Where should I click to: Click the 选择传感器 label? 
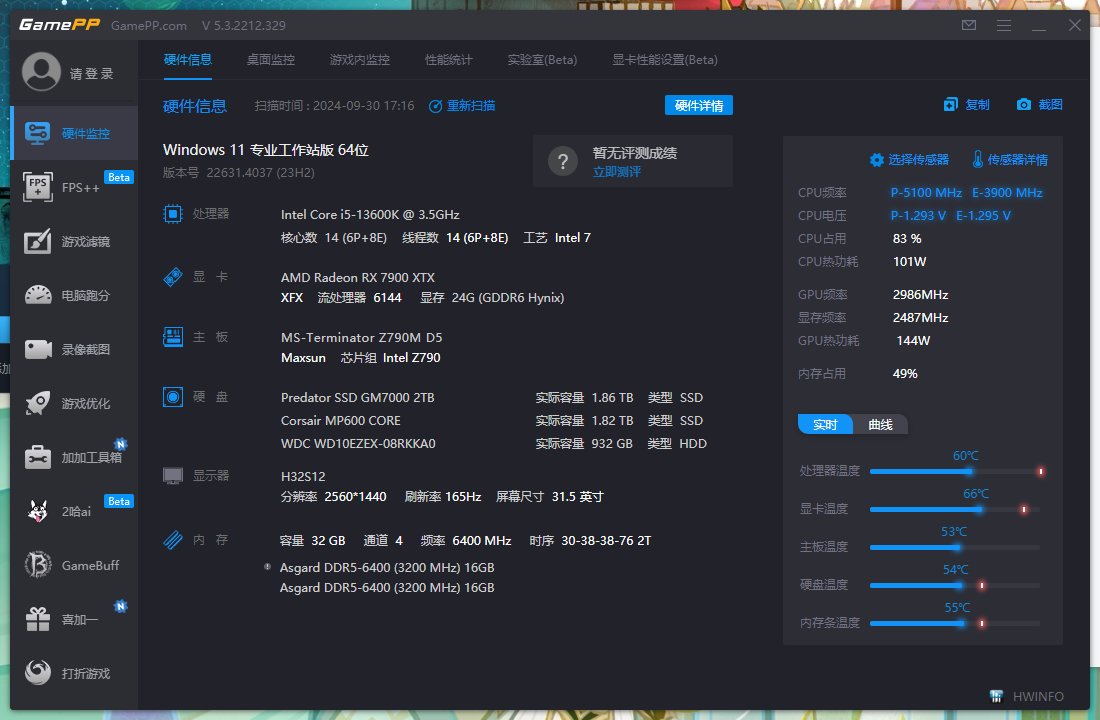point(918,160)
